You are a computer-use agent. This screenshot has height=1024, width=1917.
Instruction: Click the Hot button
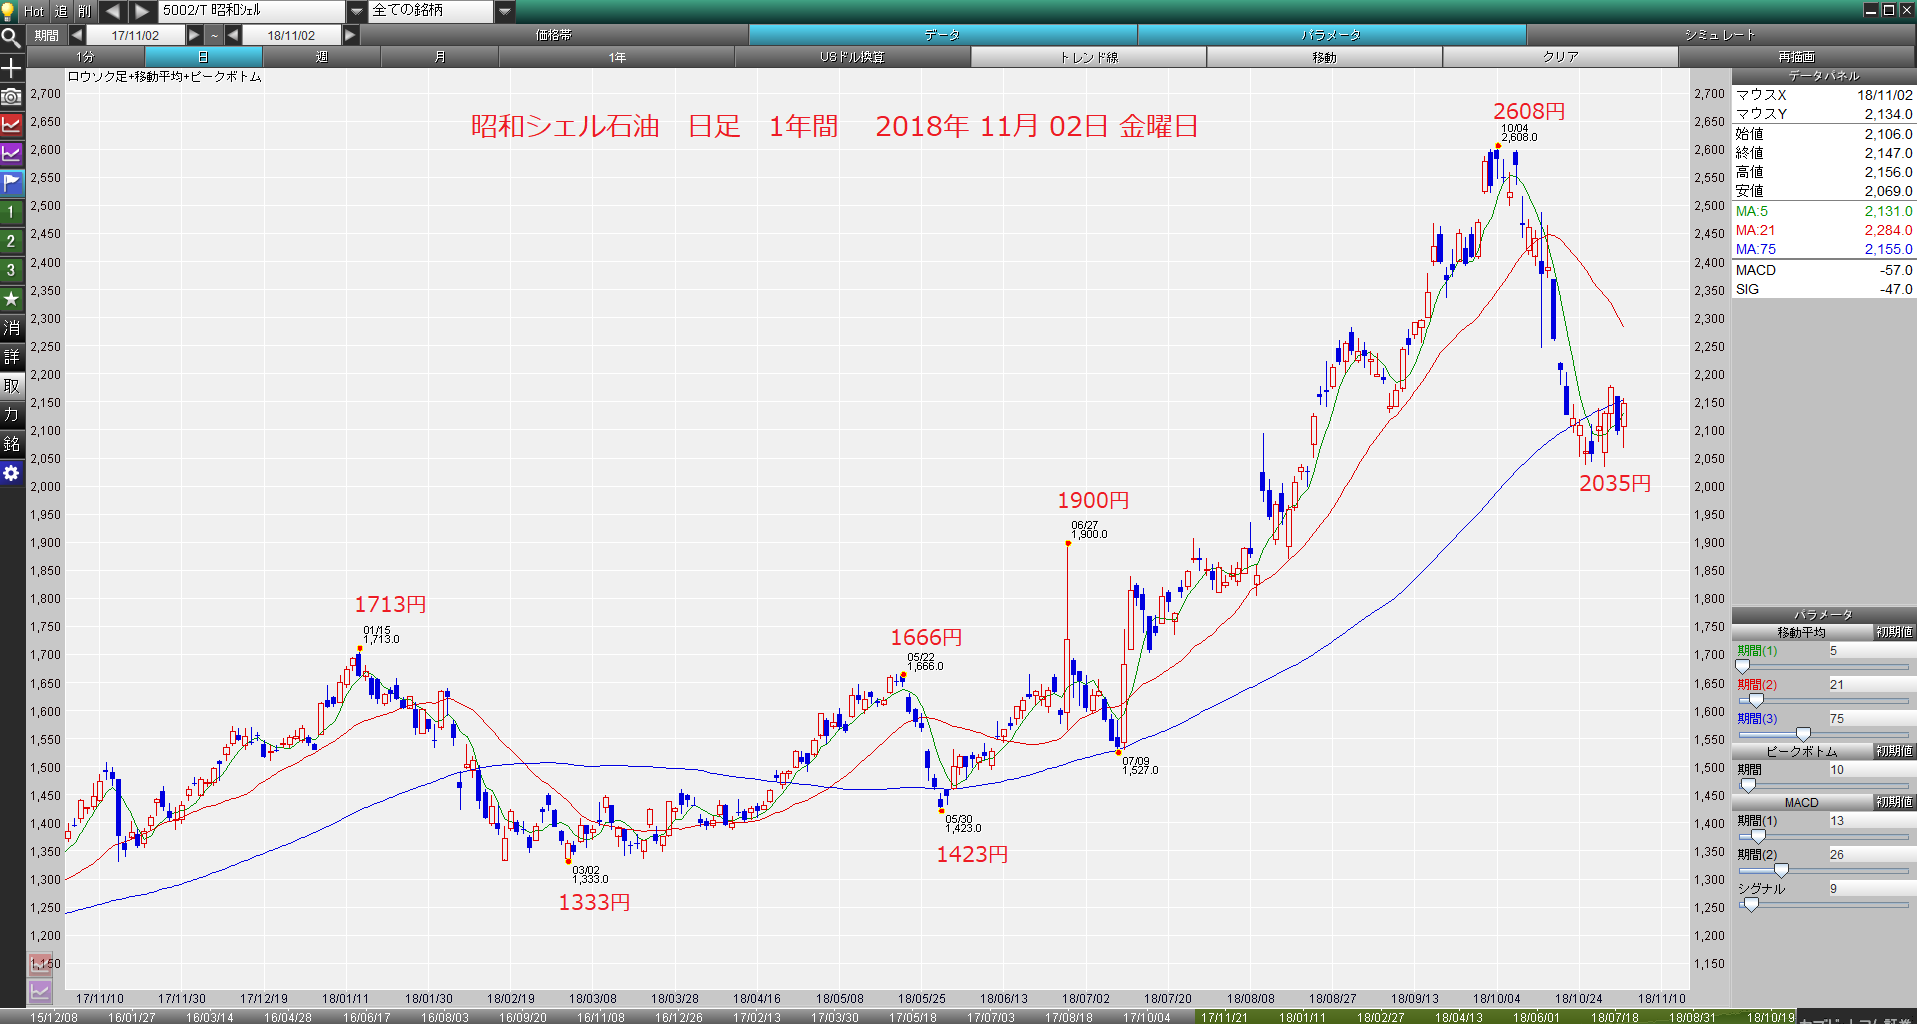[x=34, y=11]
